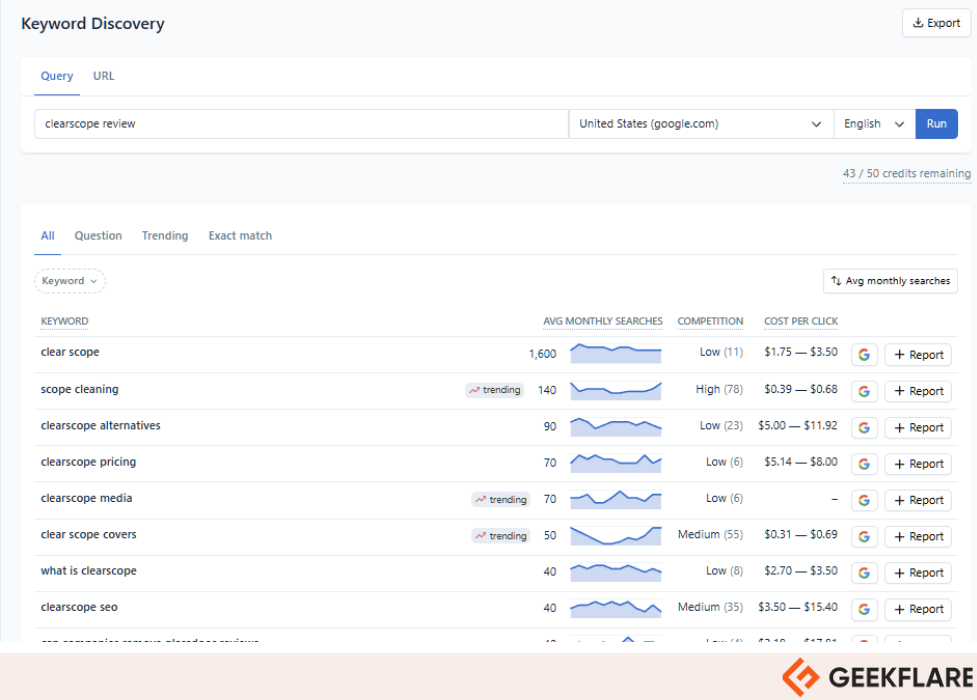Create report for 'clear scope covers' keyword
The height and width of the screenshot is (700, 977).
pyautogui.click(x=918, y=537)
